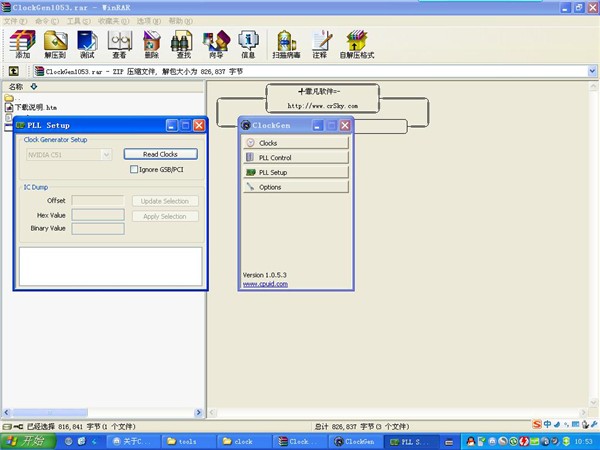Open Options in the ClockGen window
Image resolution: width=600 pixels, height=450 pixels.
coord(296,187)
